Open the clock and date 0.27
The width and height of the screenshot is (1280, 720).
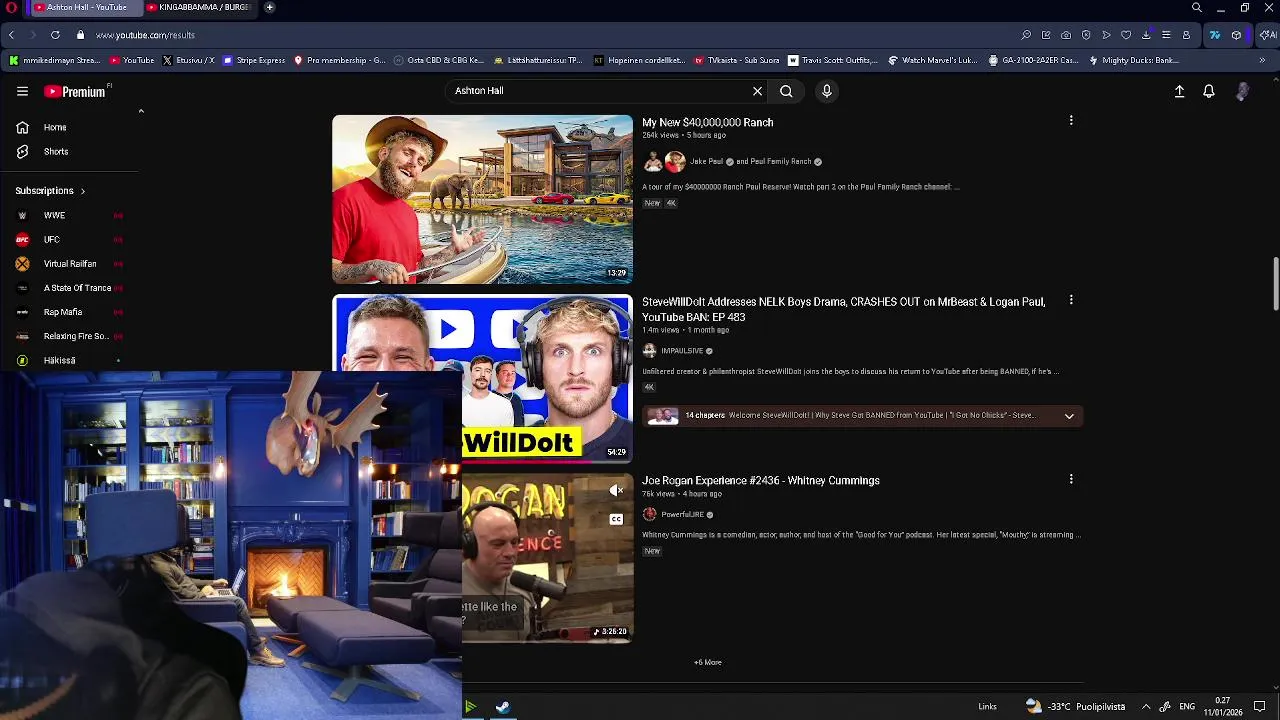(1222, 707)
